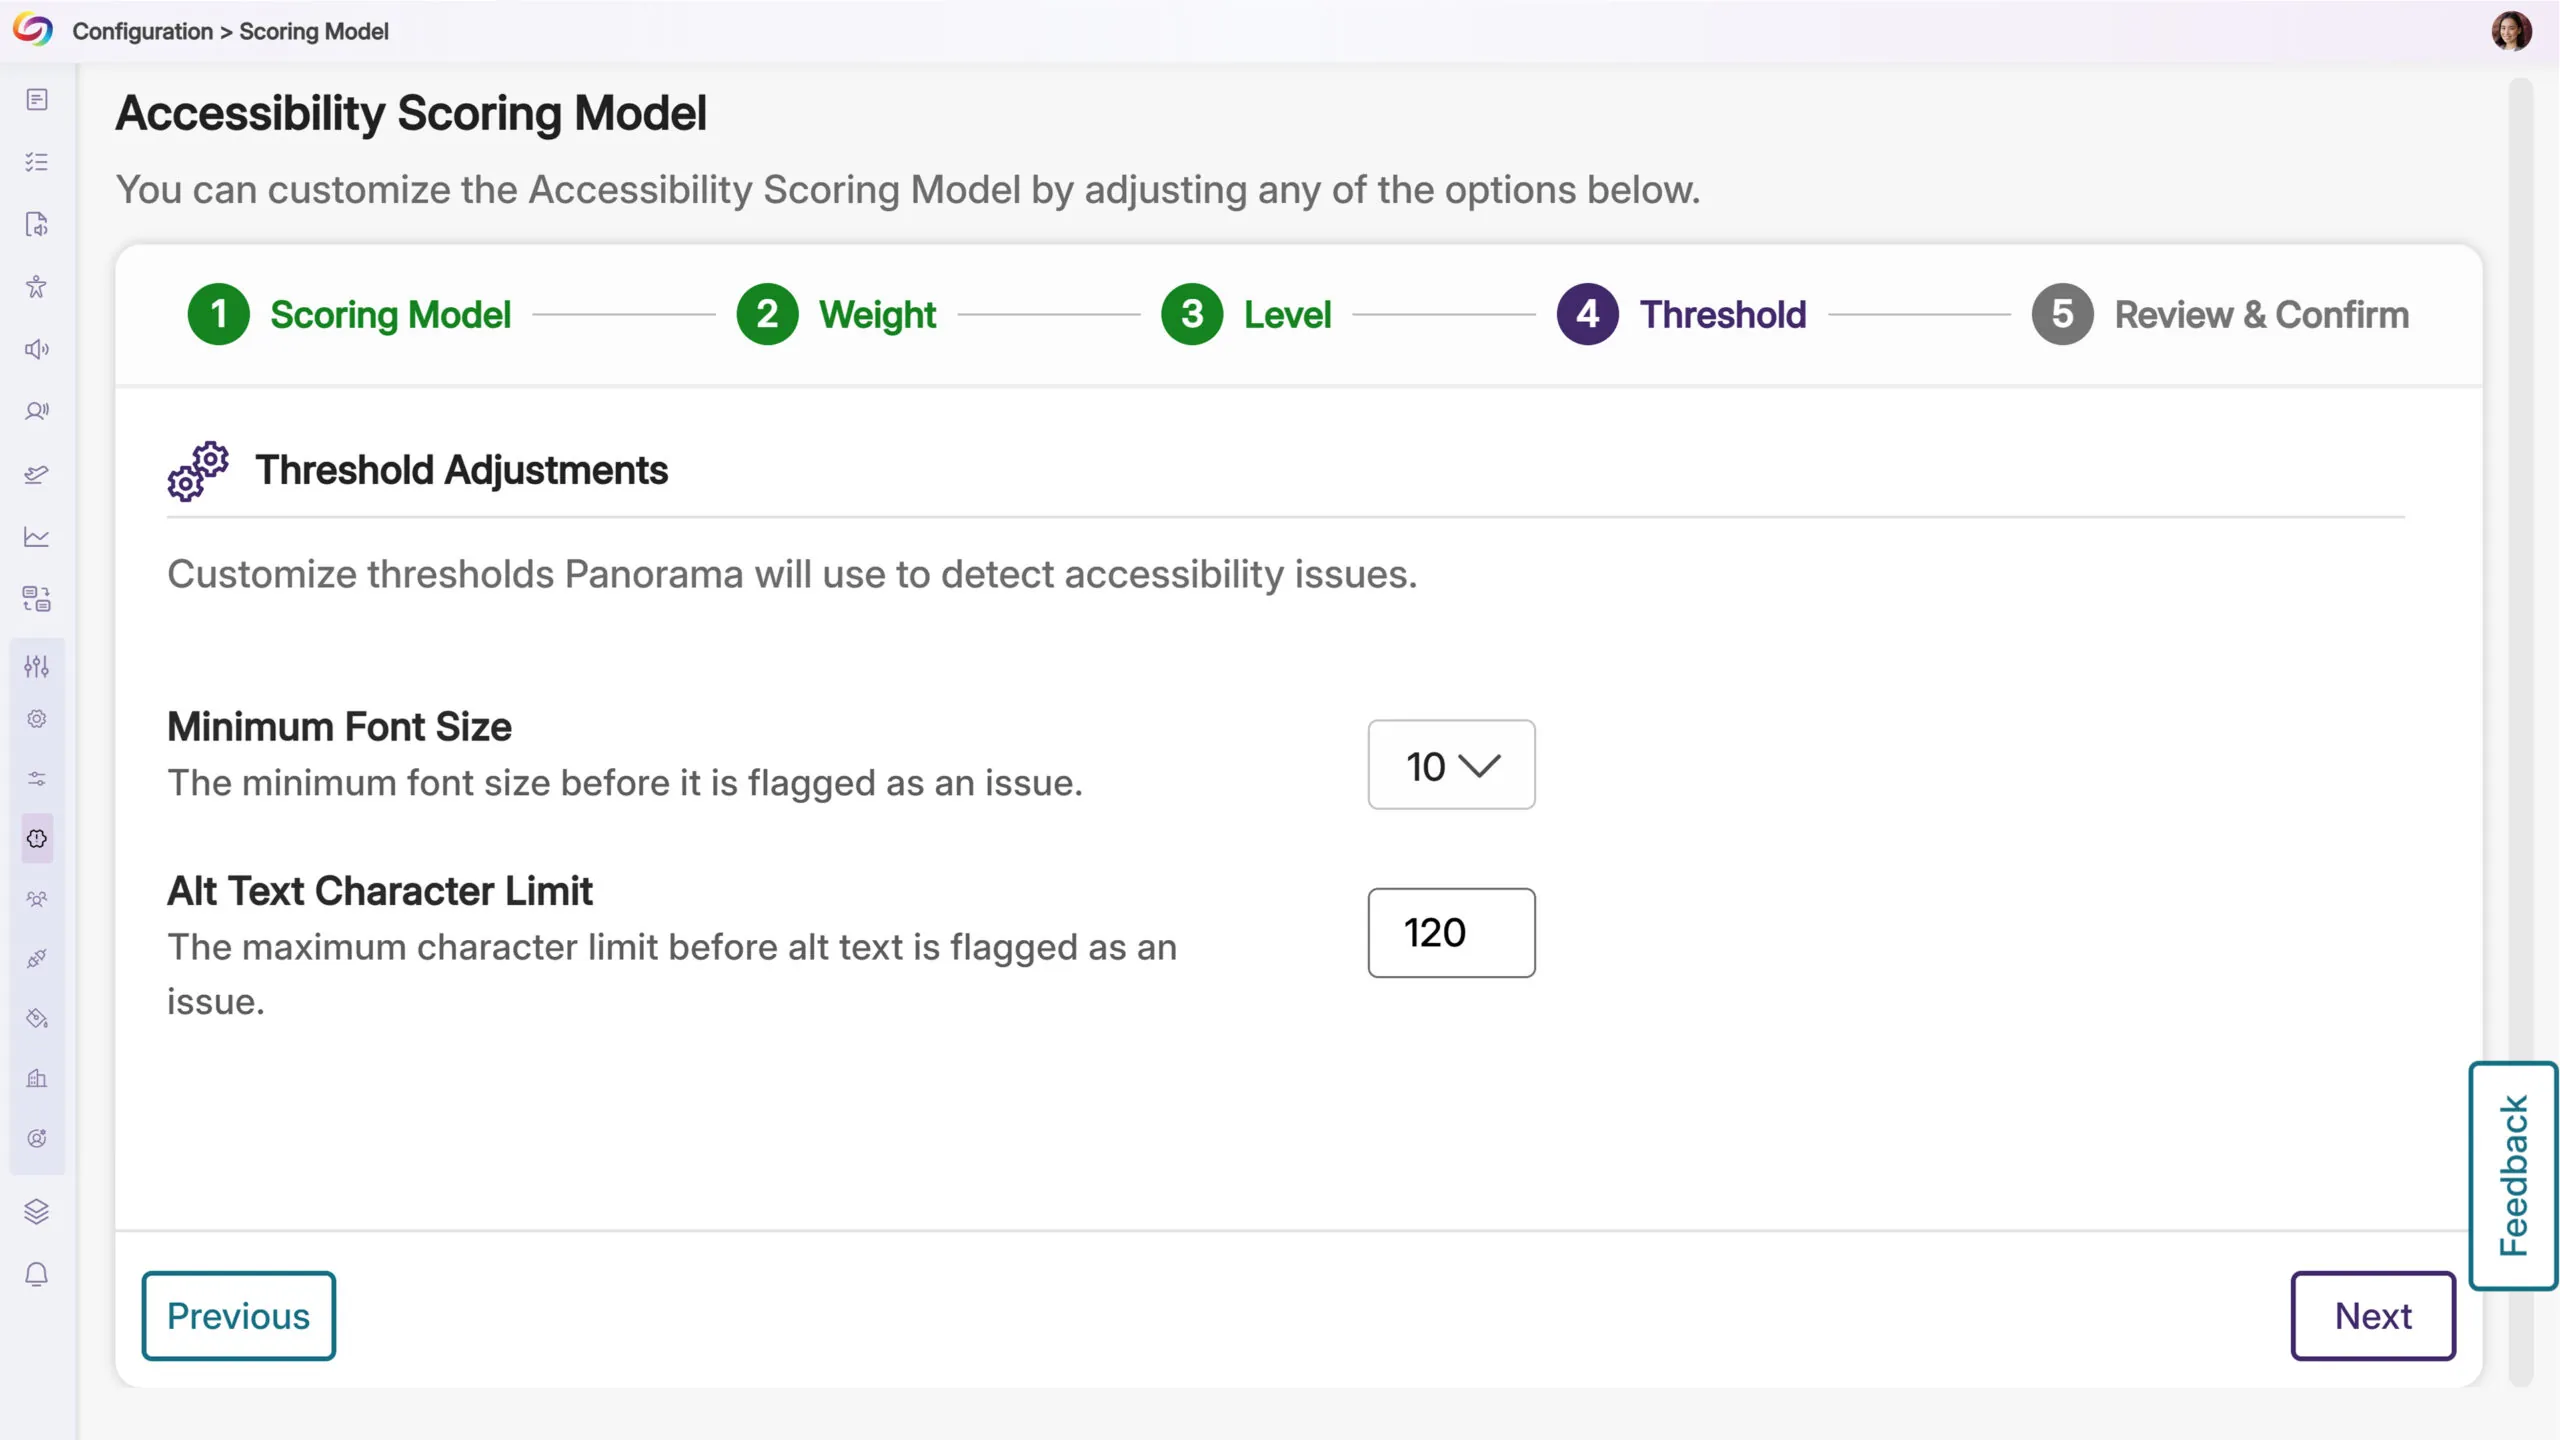Collapse the sliders configuration sidebar section

pos(37,666)
